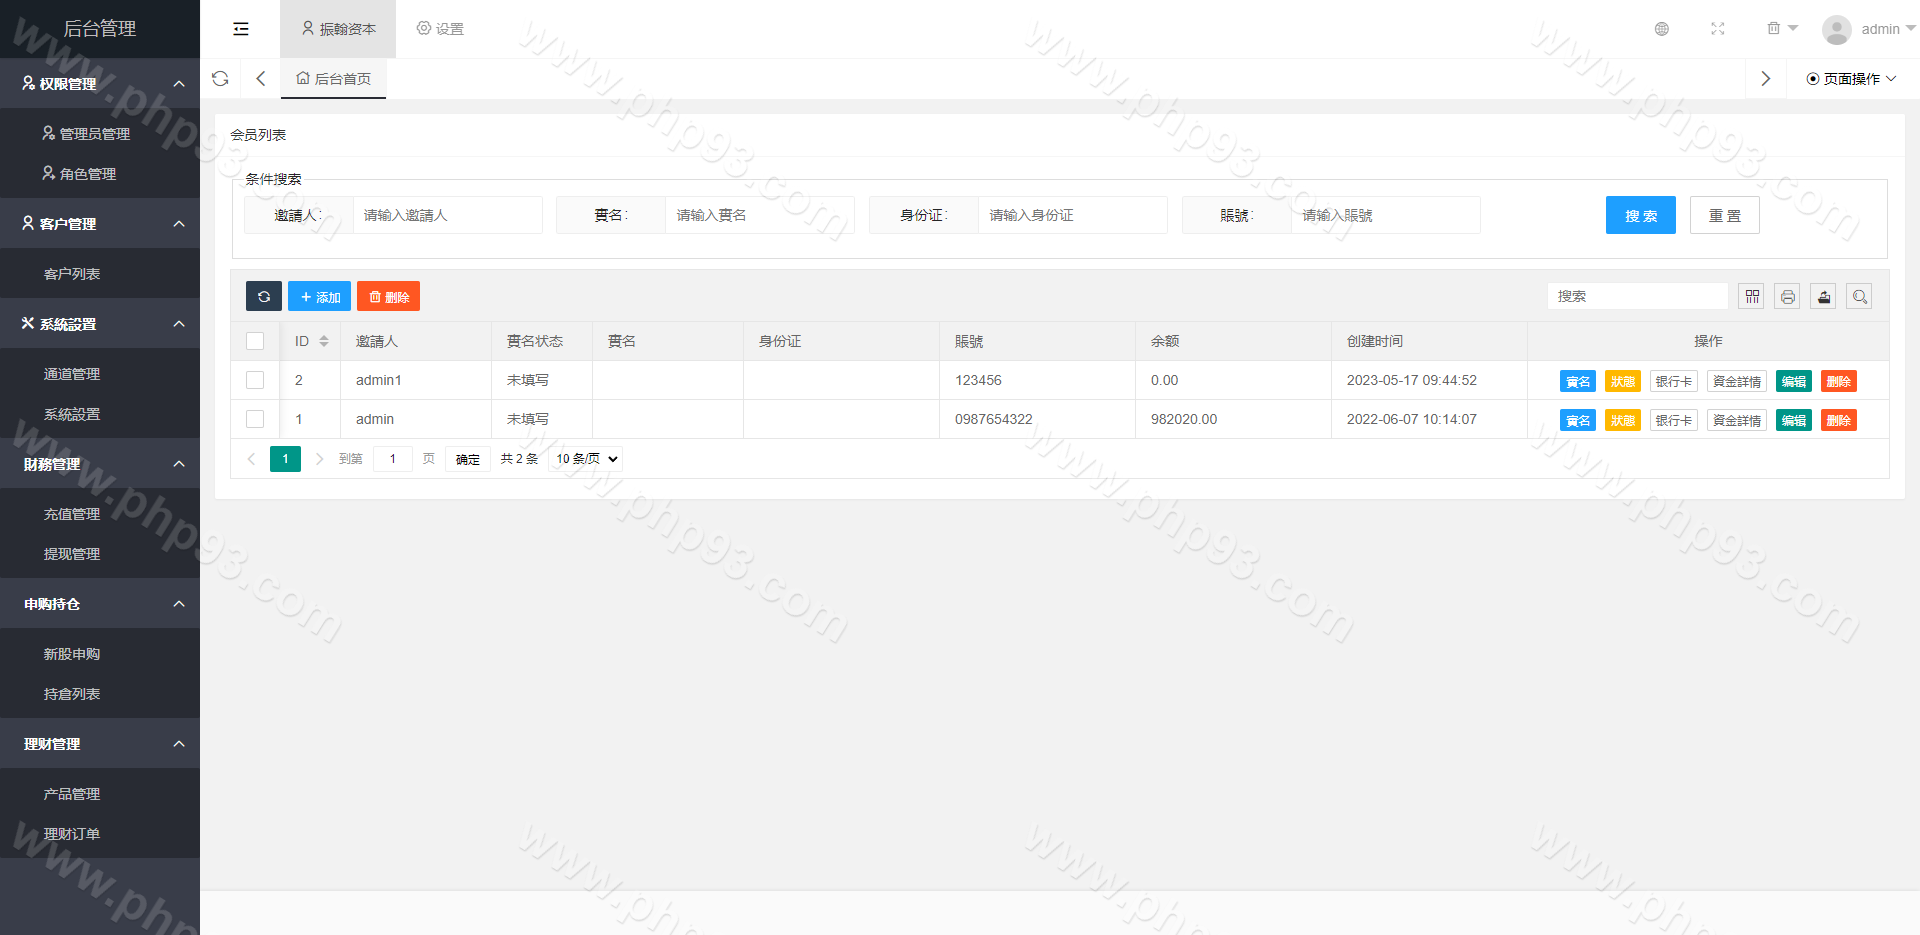
Task: Switch to the 后台首页 tab
Action: click(x=334, y=79)
